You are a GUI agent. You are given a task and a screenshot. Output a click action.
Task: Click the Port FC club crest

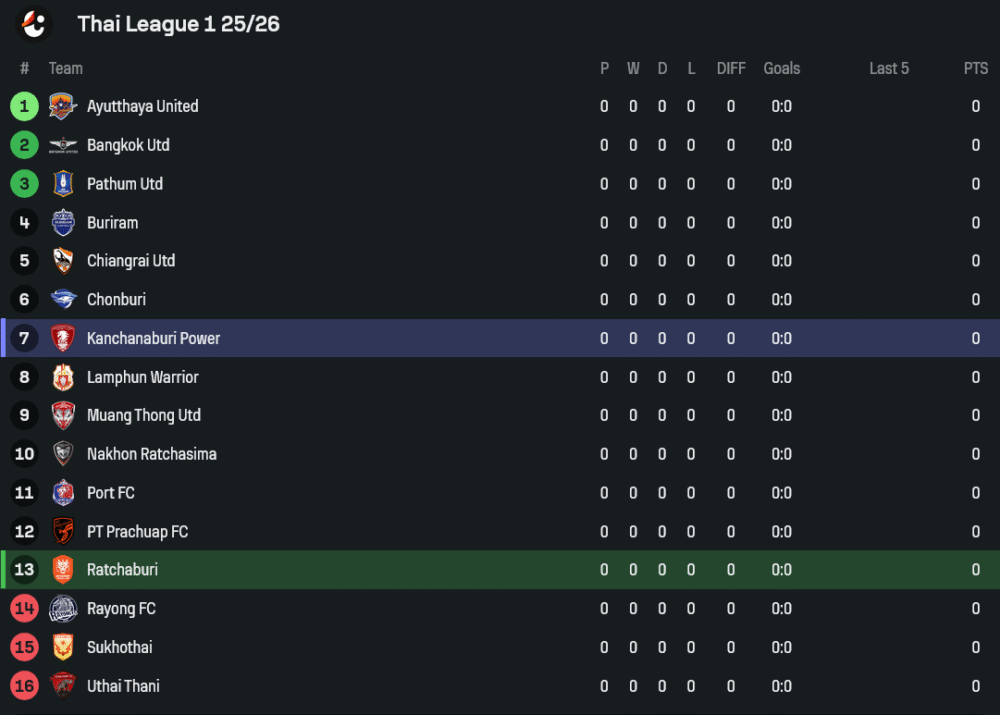point(63,493)
